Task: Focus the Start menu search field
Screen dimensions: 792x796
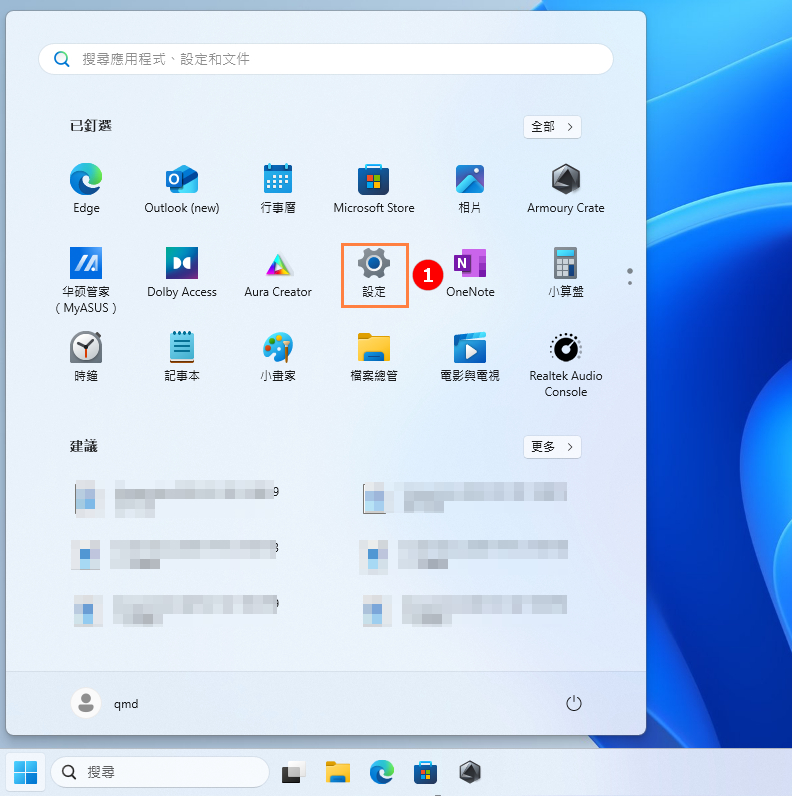Action: [326, 59]
